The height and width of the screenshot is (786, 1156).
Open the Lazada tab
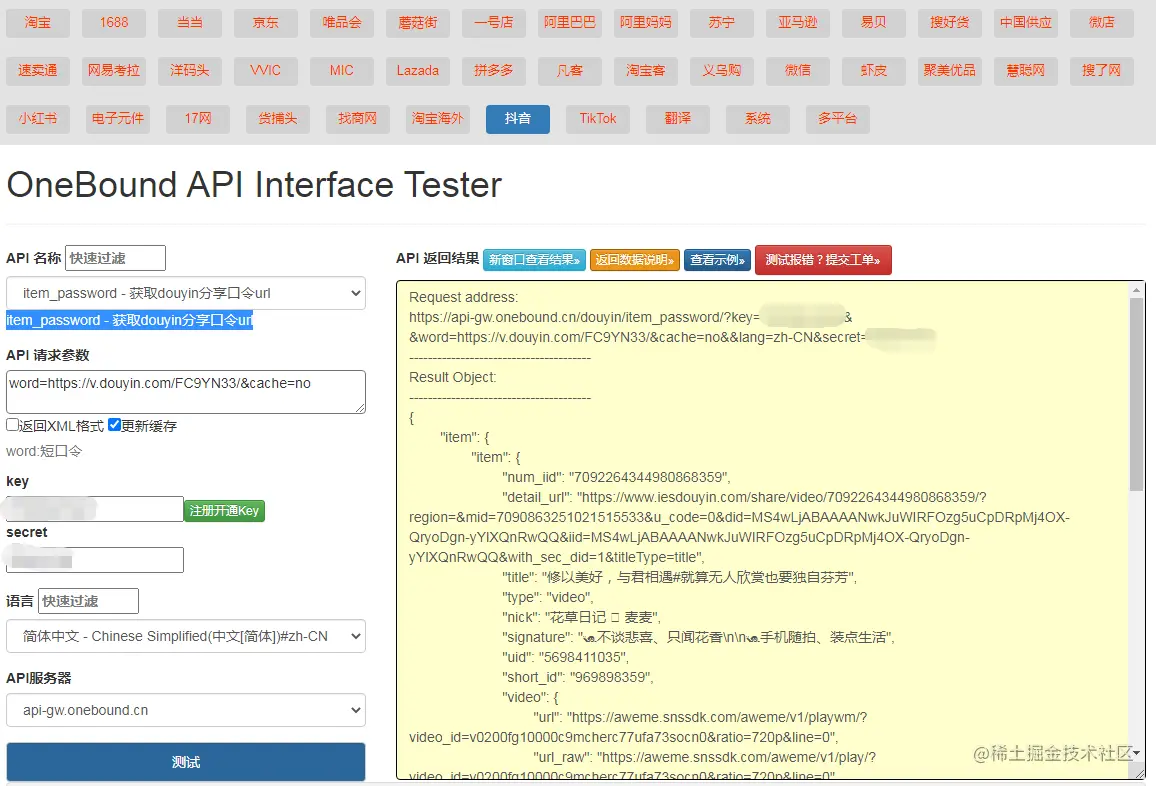tap(417, 71)
